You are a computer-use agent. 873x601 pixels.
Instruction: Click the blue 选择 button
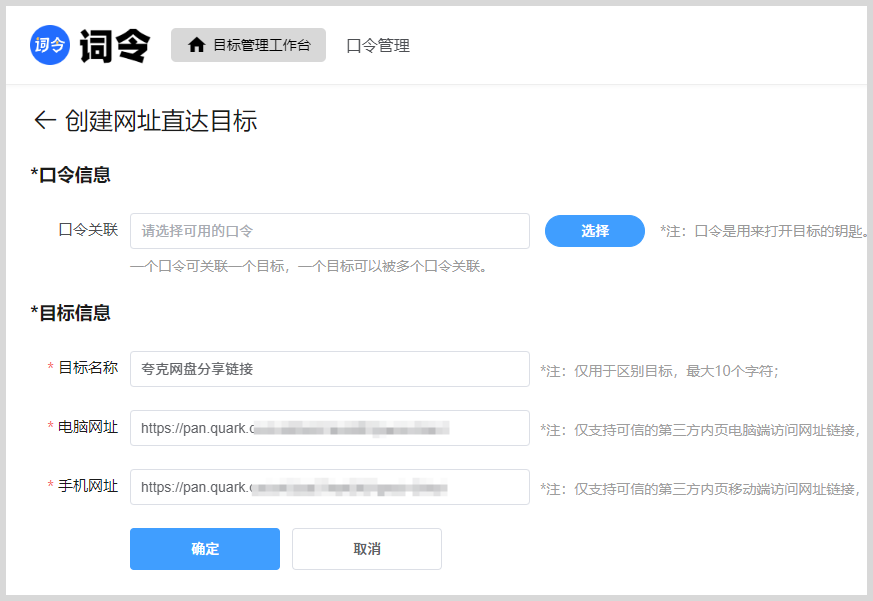click(595, 231)
